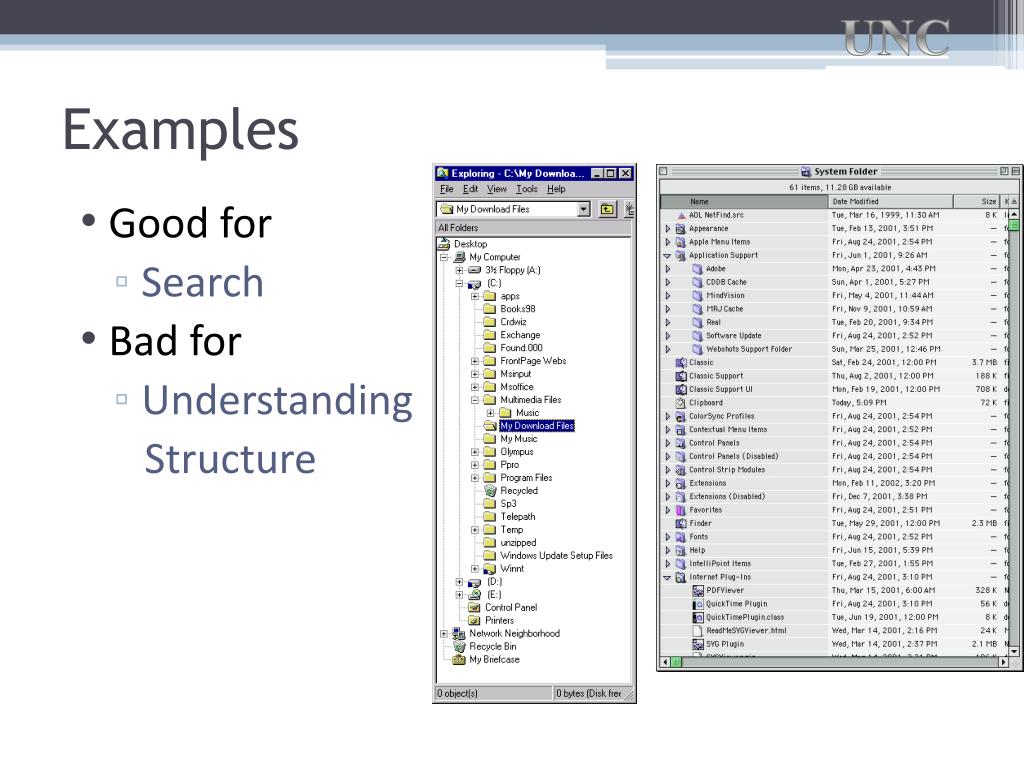Collapse the My Computer tree node
The height and width of the screenshot is (768, 1024).
coord(444,257)
